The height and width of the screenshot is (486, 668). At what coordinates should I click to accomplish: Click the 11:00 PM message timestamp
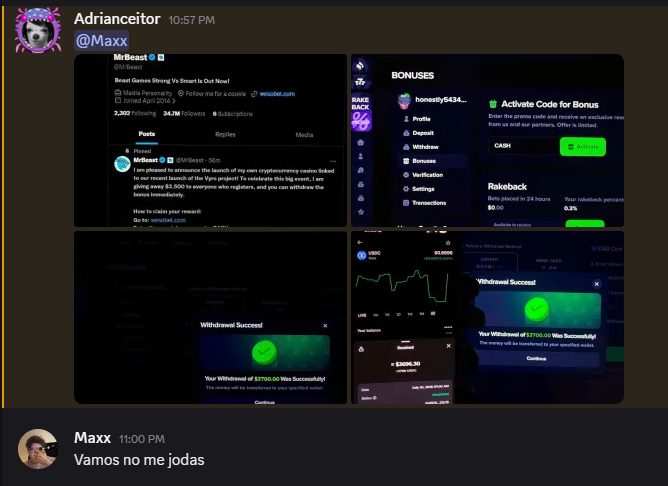pos(142,439)
